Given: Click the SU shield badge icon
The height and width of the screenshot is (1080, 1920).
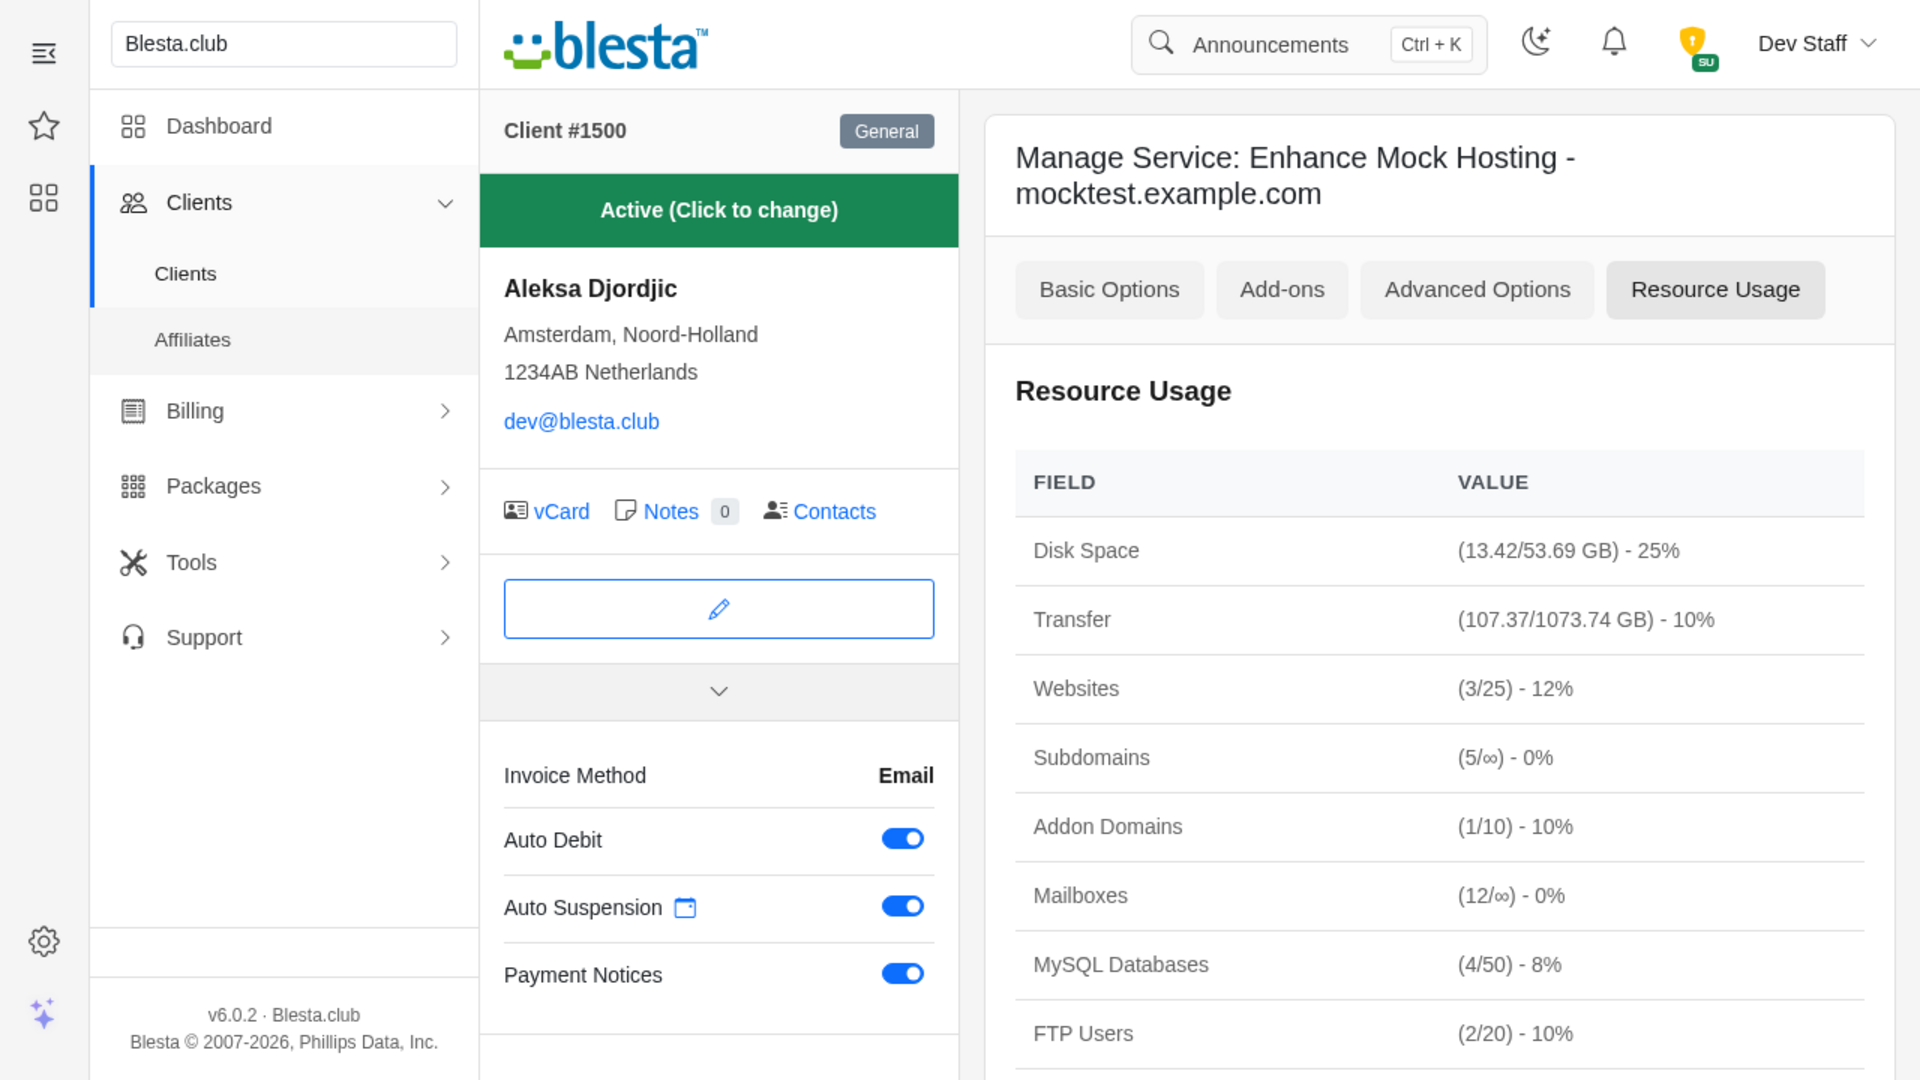Looking at the screenshot, I should point(1697,47).
